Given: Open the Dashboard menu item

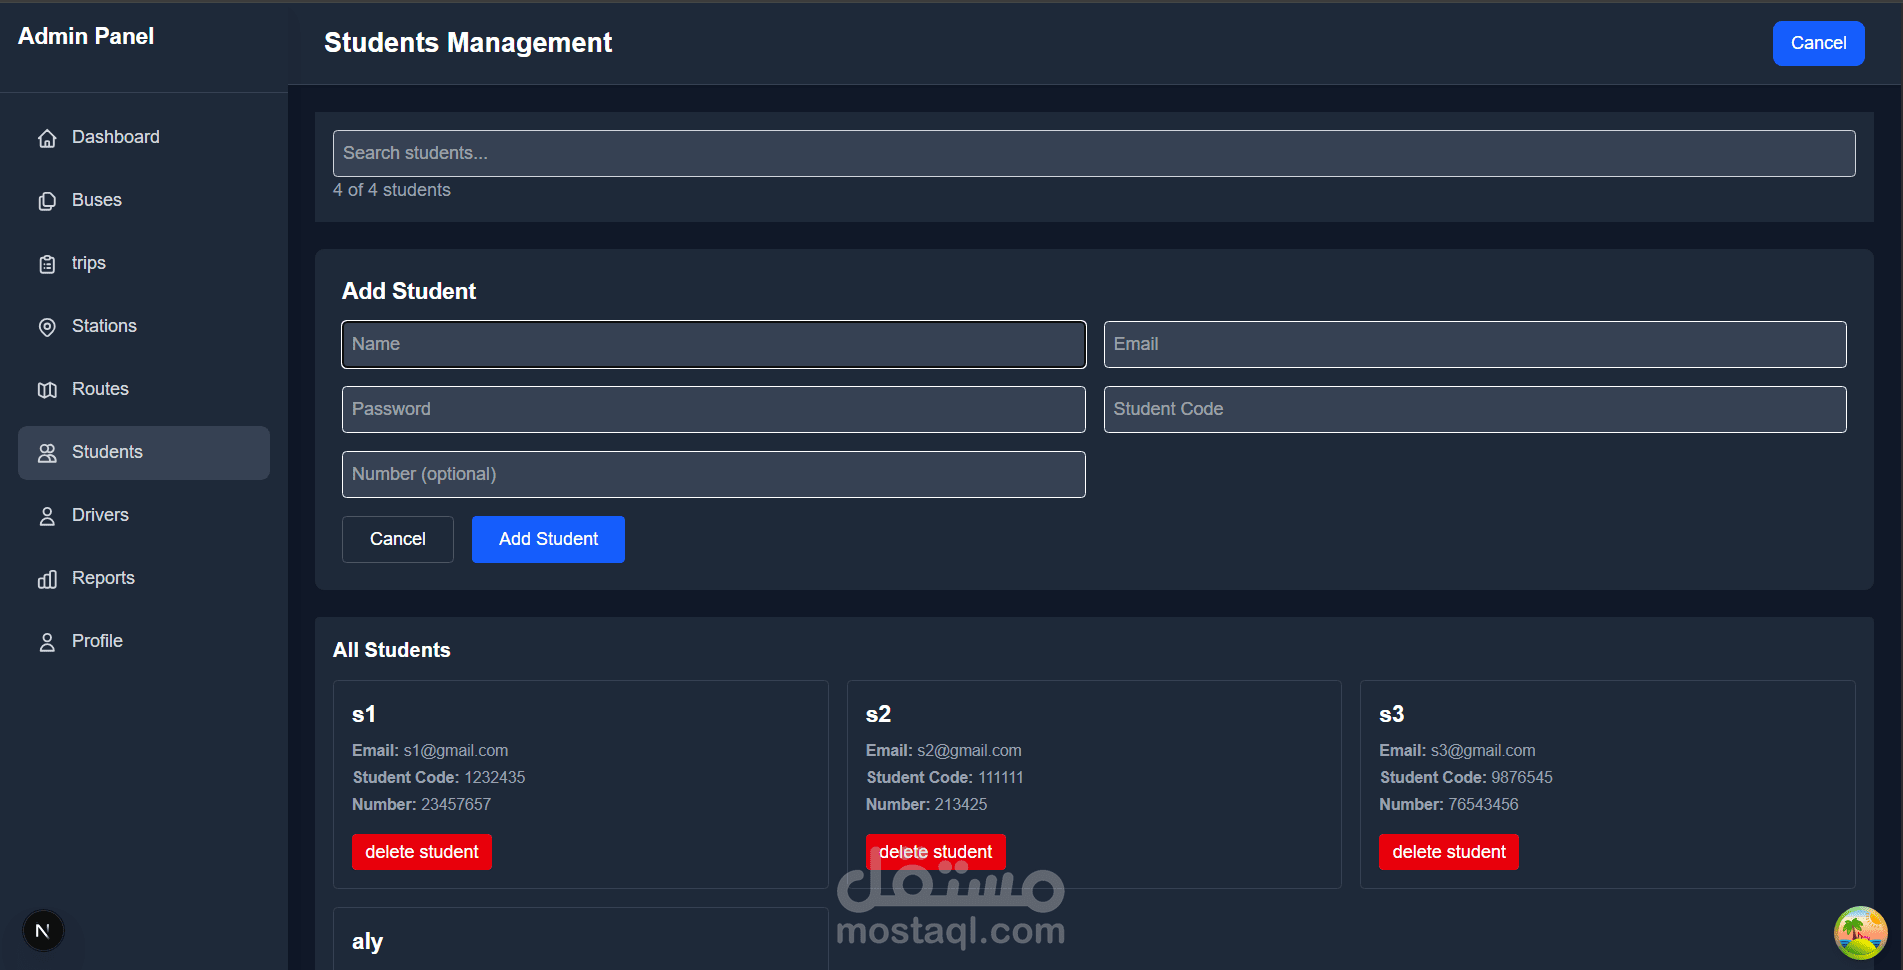Looking at the screenshot, I should [x=144, y=137].
